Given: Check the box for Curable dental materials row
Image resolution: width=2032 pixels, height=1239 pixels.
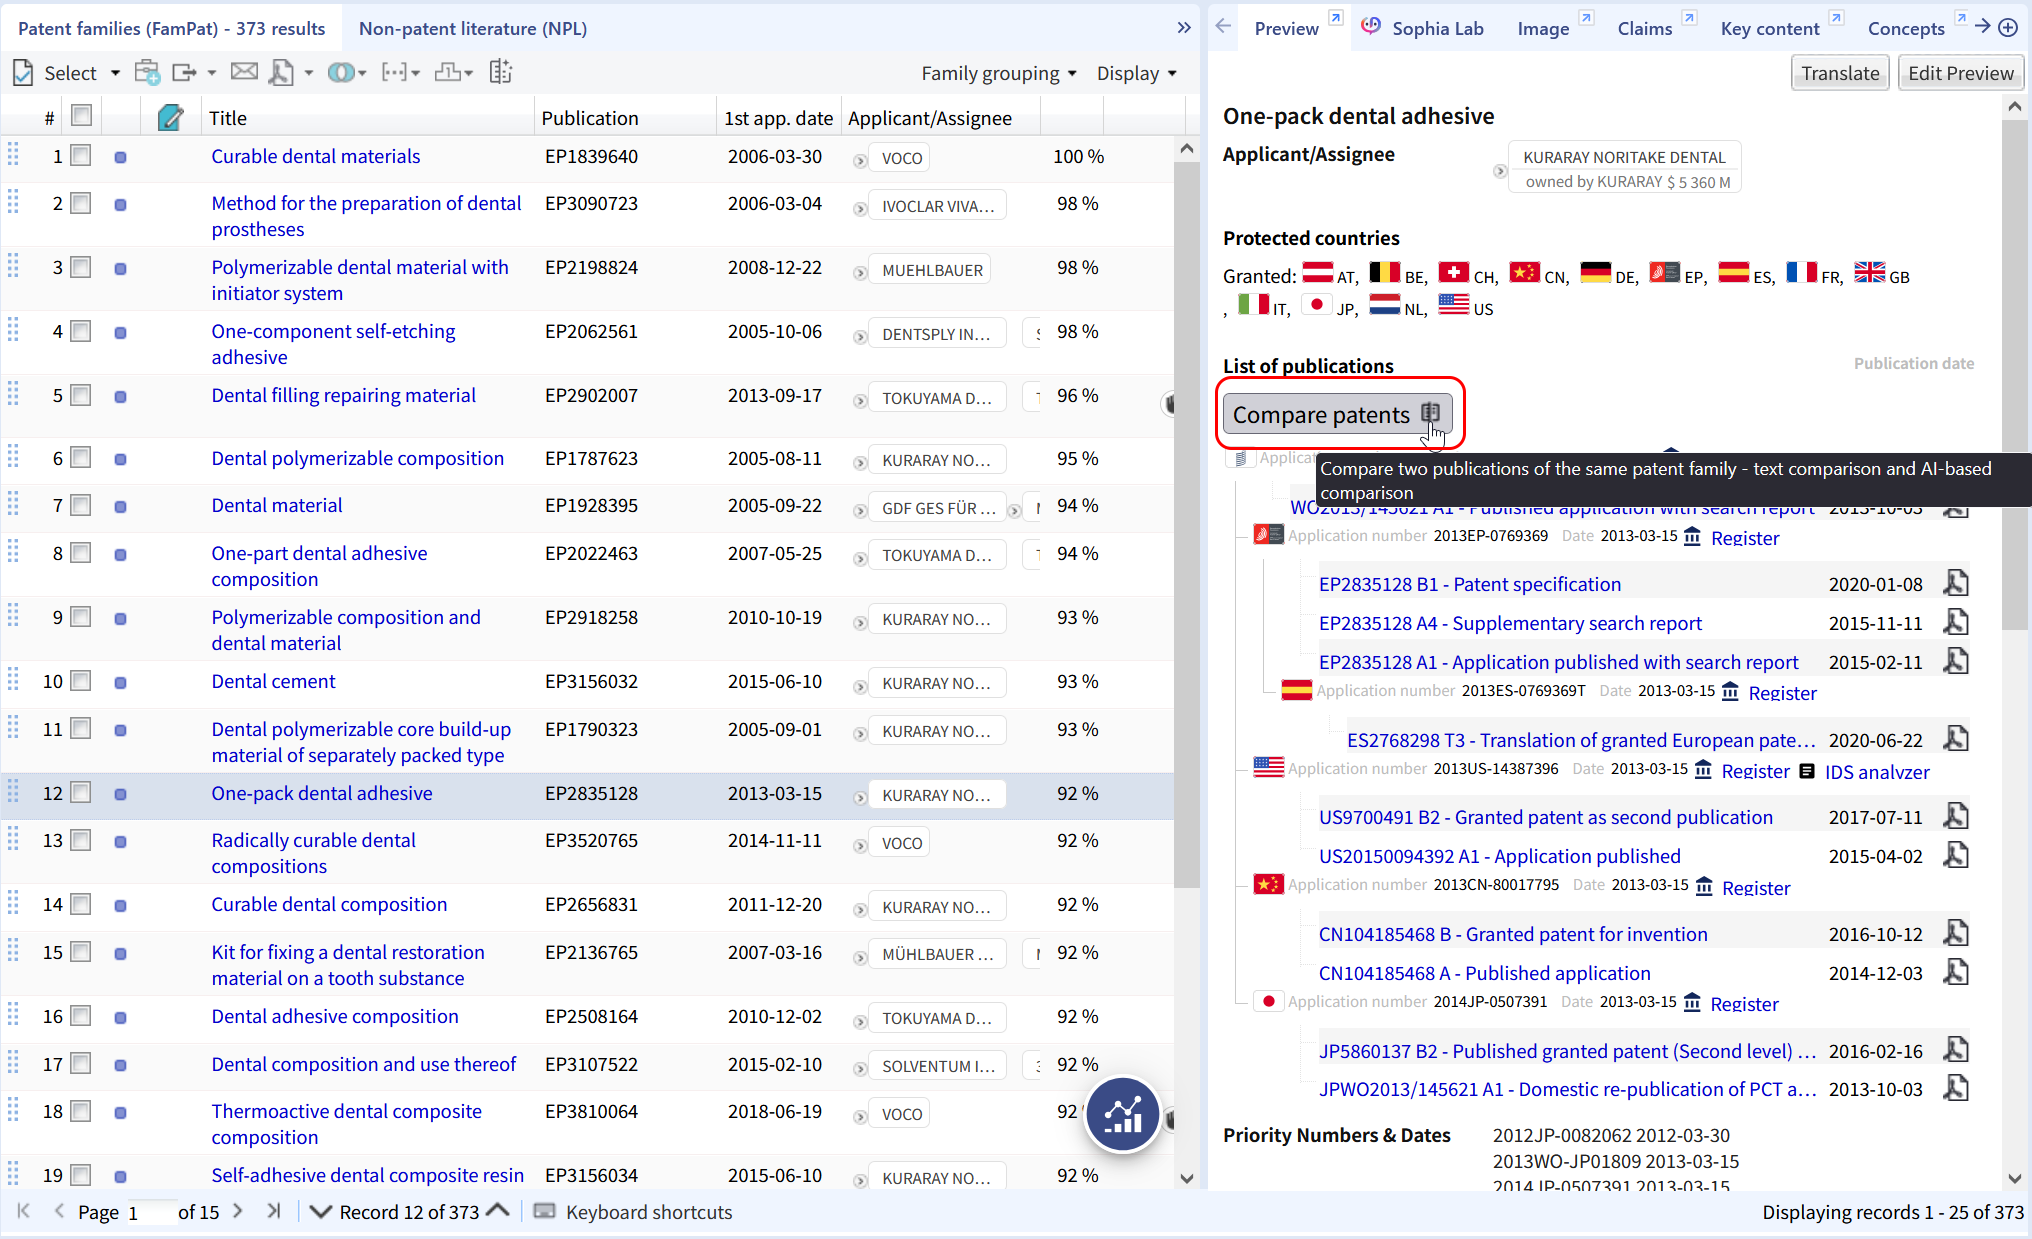Looking at the screenshot, I should coord(81,155).
